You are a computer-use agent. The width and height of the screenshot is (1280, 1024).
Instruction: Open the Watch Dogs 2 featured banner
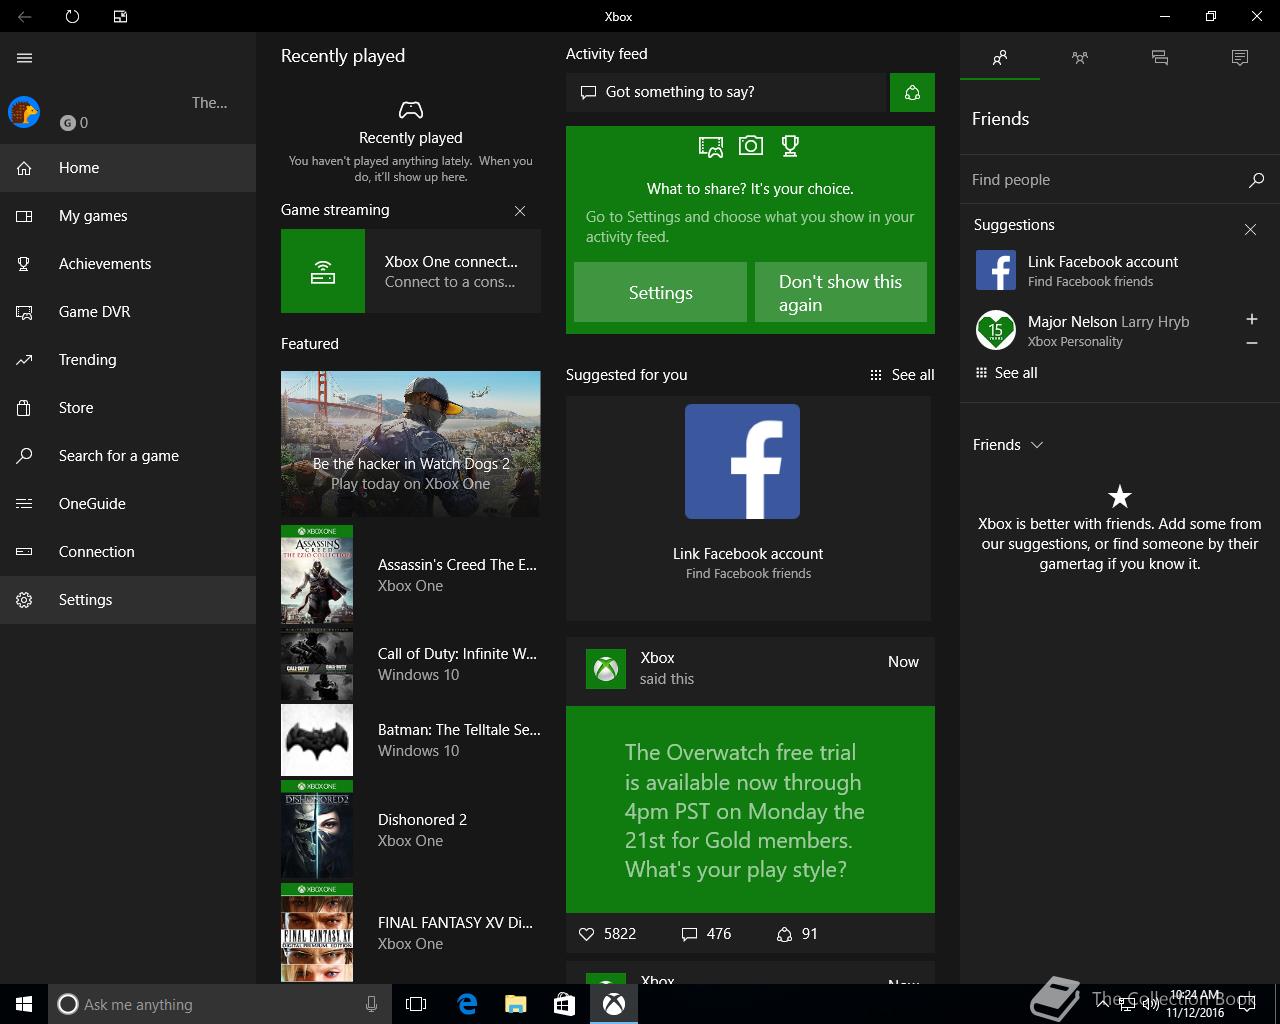[x=411, y=444]
